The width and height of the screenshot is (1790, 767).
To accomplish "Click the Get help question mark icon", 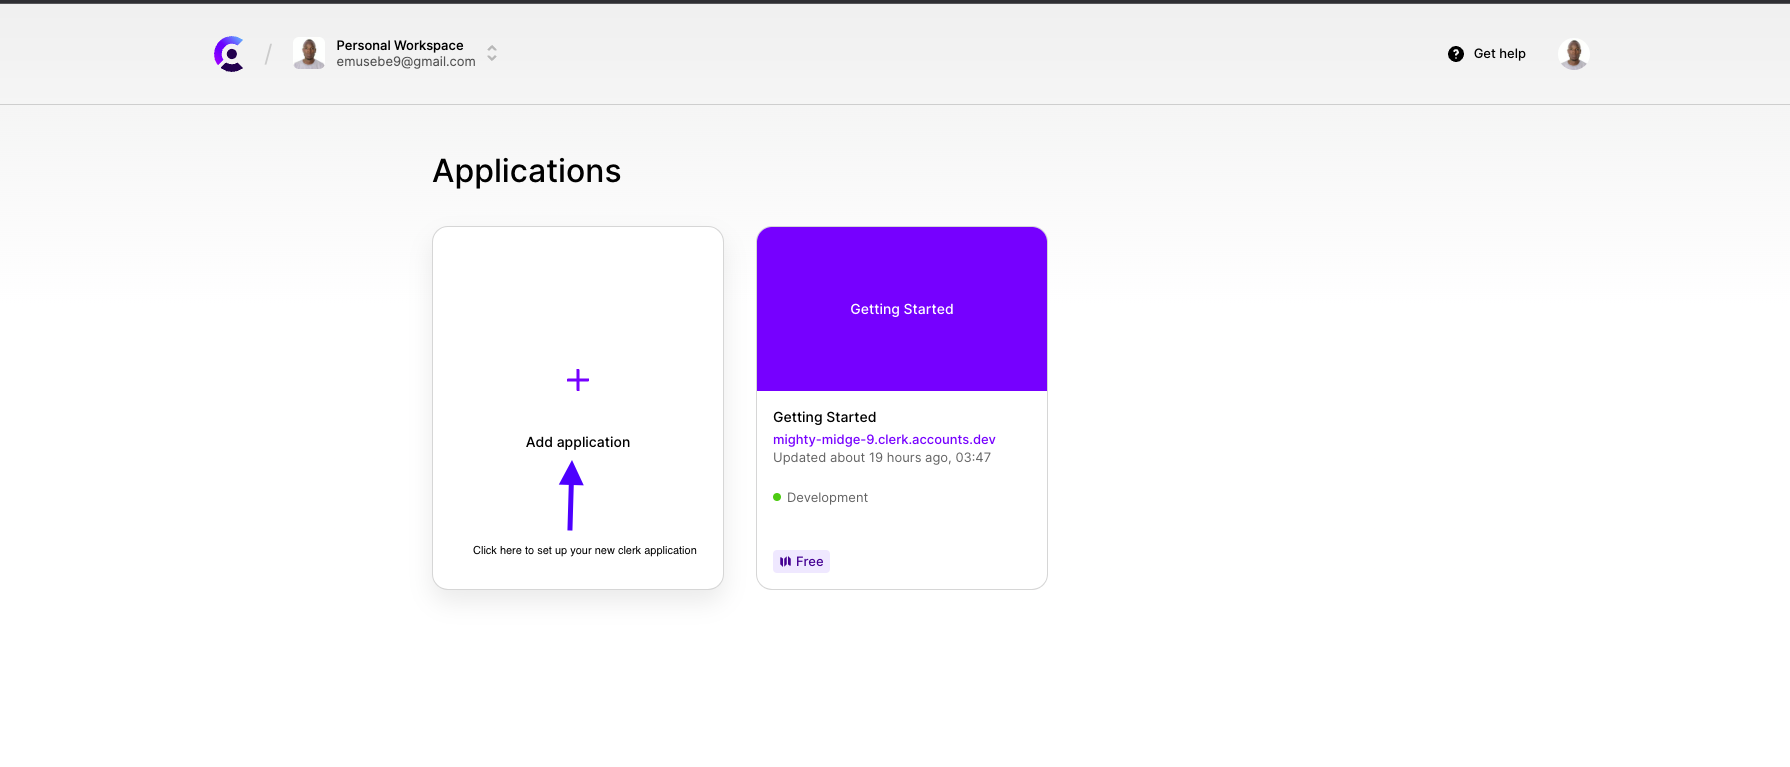I will click(x=1456, y=54).
